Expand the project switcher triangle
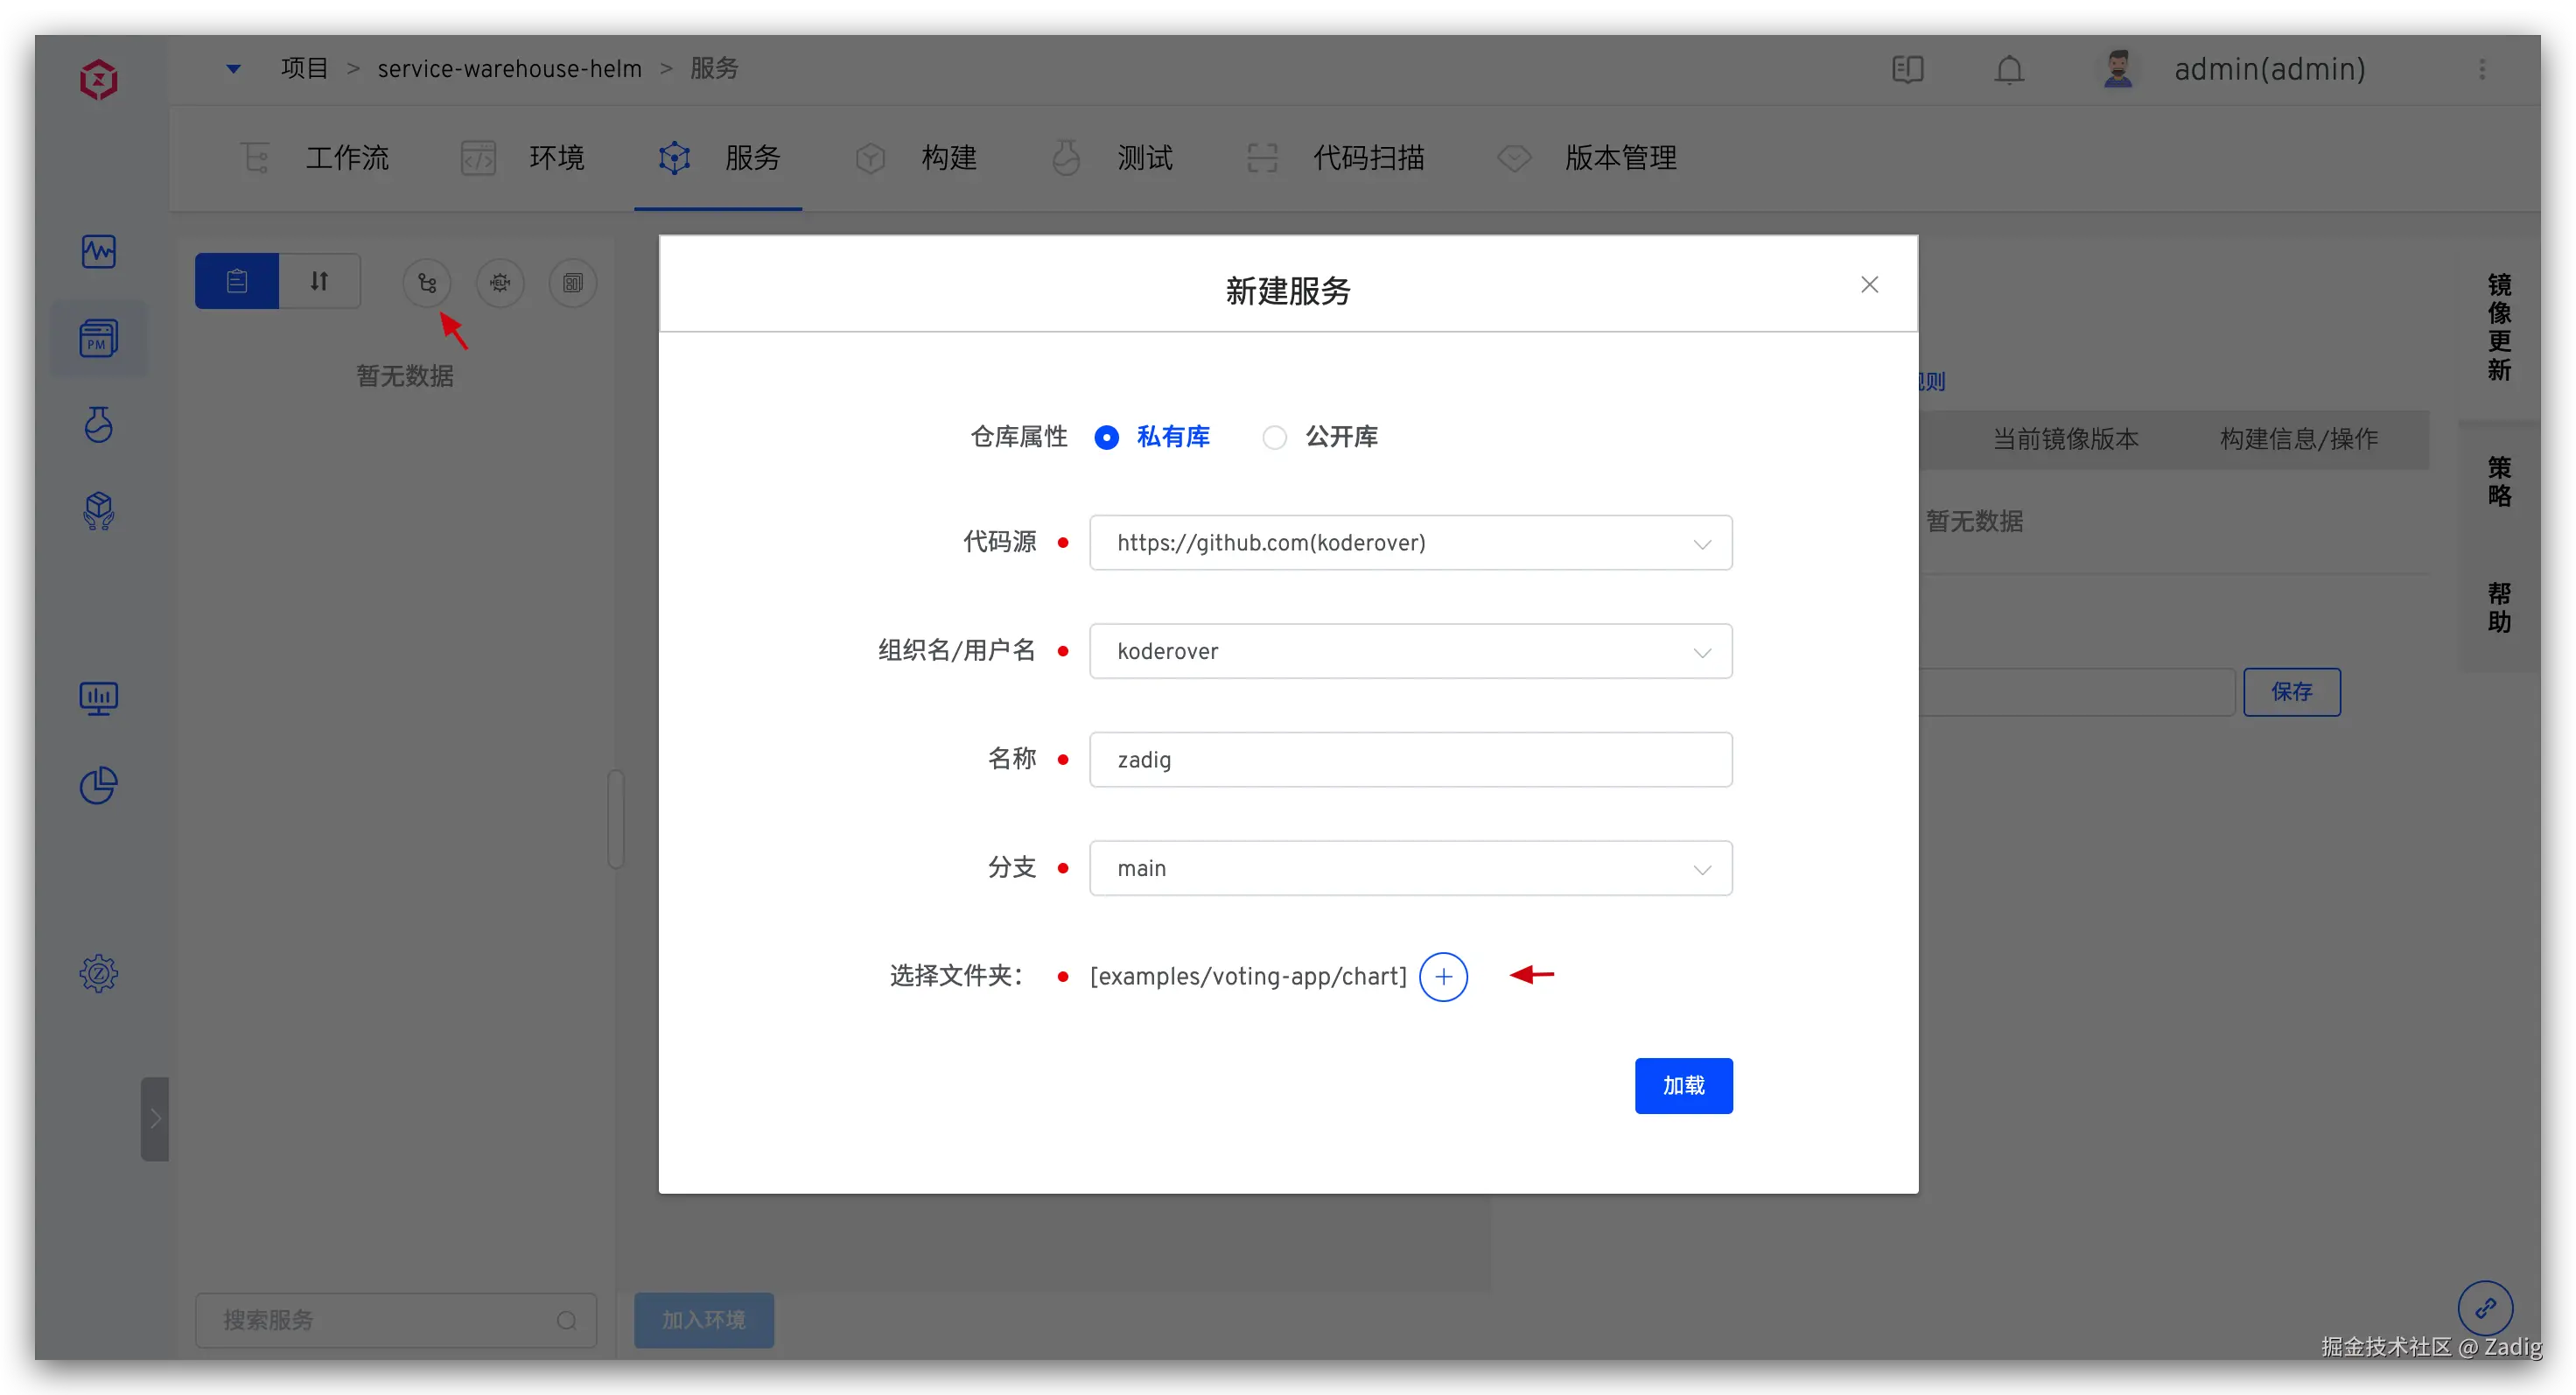The image size is (2576, 1395). click(233, 69)
